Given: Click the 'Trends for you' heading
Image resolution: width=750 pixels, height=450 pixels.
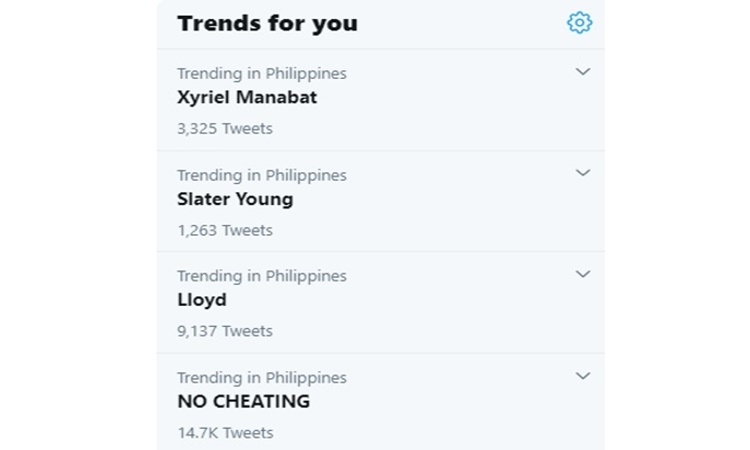Looking at the screenshot, I should [267, 23].
